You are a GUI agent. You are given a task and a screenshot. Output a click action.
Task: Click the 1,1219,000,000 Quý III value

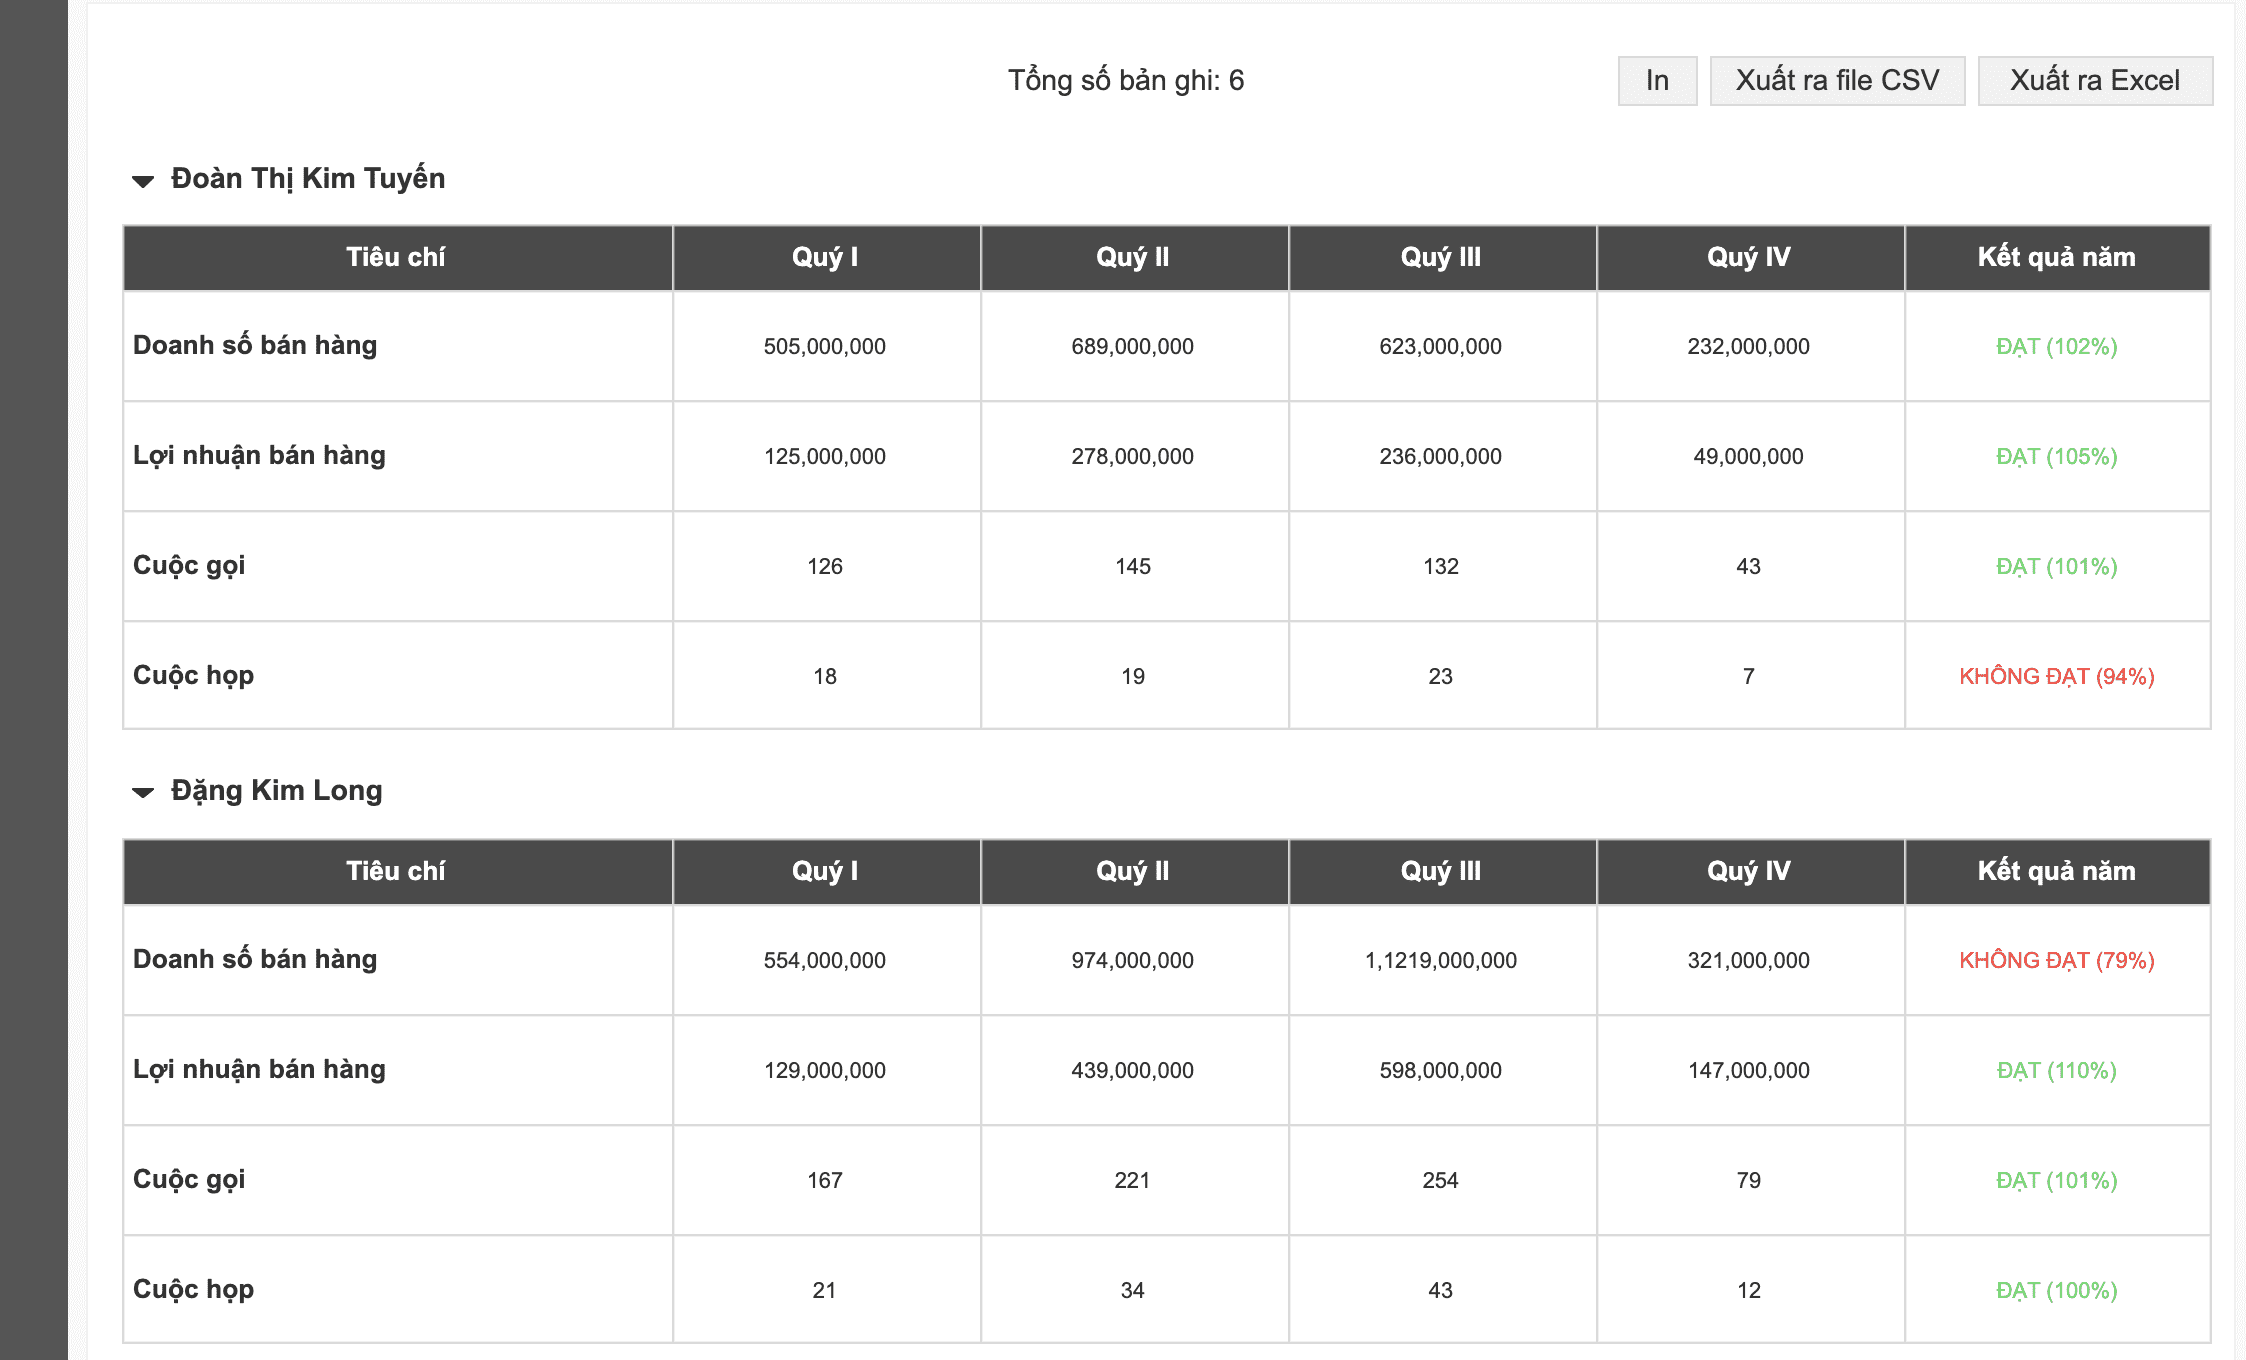pyautogui.click(x=1440, y=960)
